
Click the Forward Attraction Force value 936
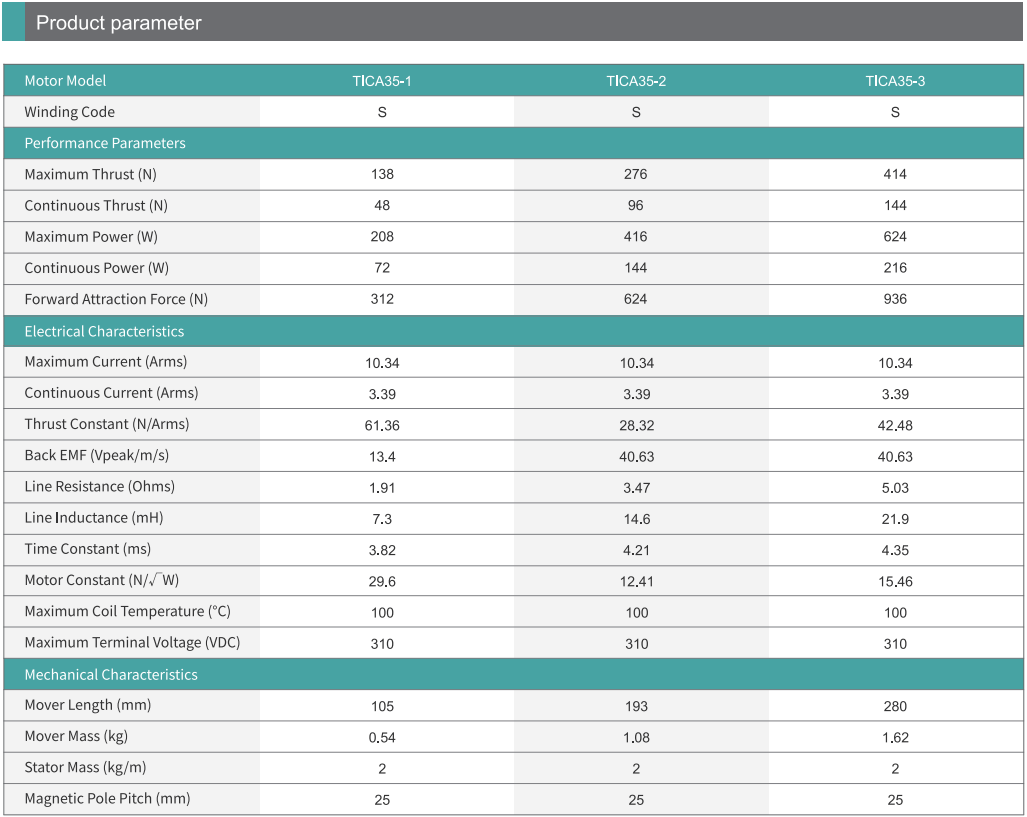[895, 299]
